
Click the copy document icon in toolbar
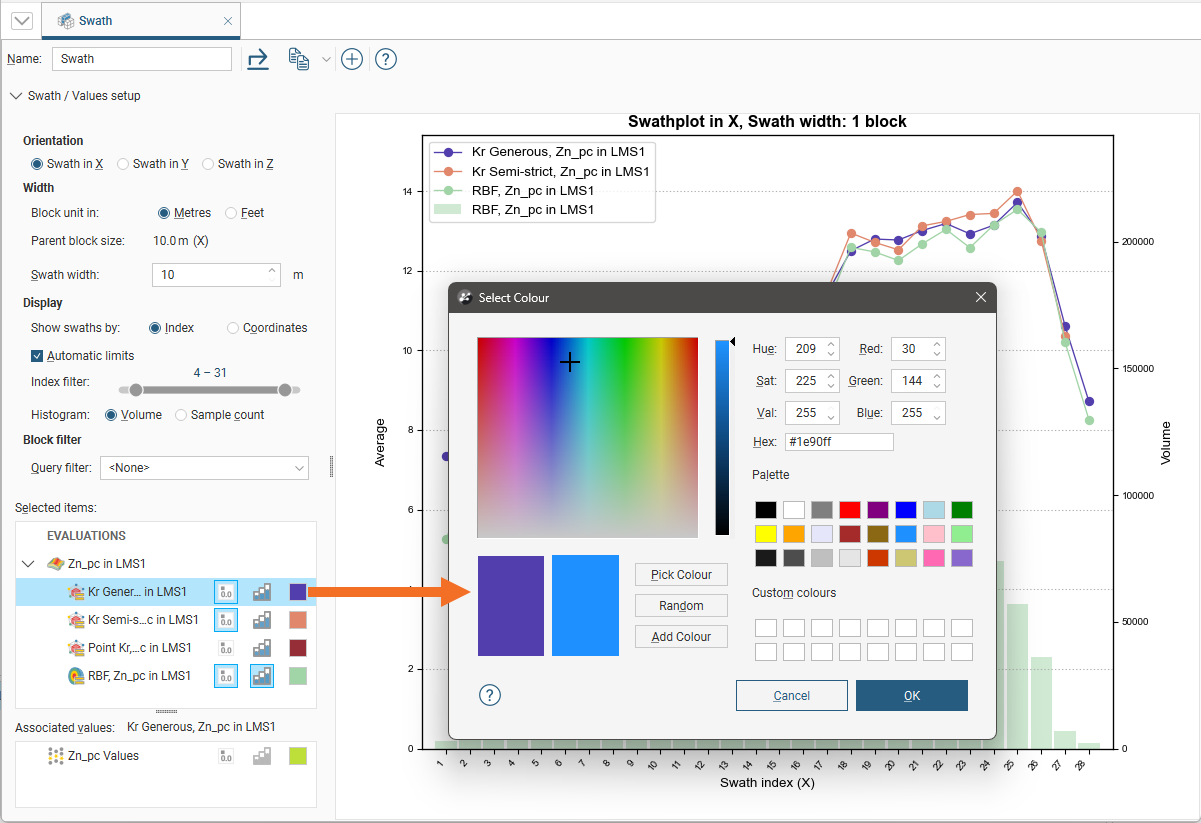pos(298,59)
